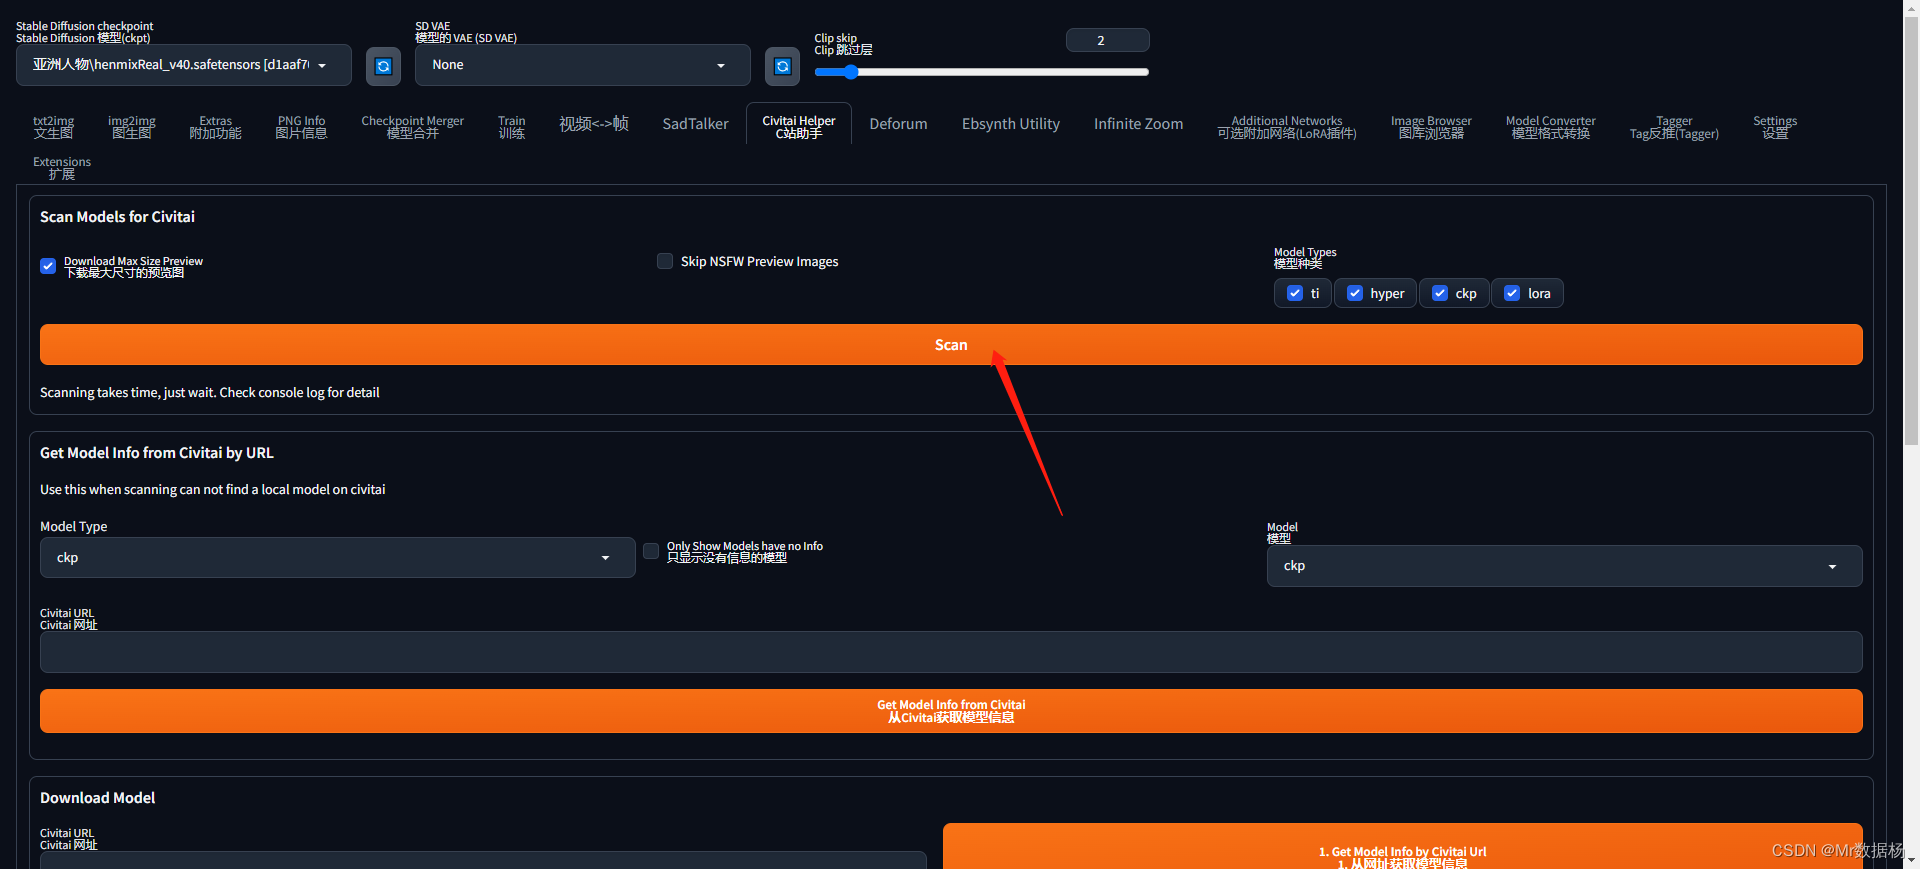The width and height of the screenshot is (1920, 869).
Task: Open the Additional Networks tab
Action: coord(1287,127)
